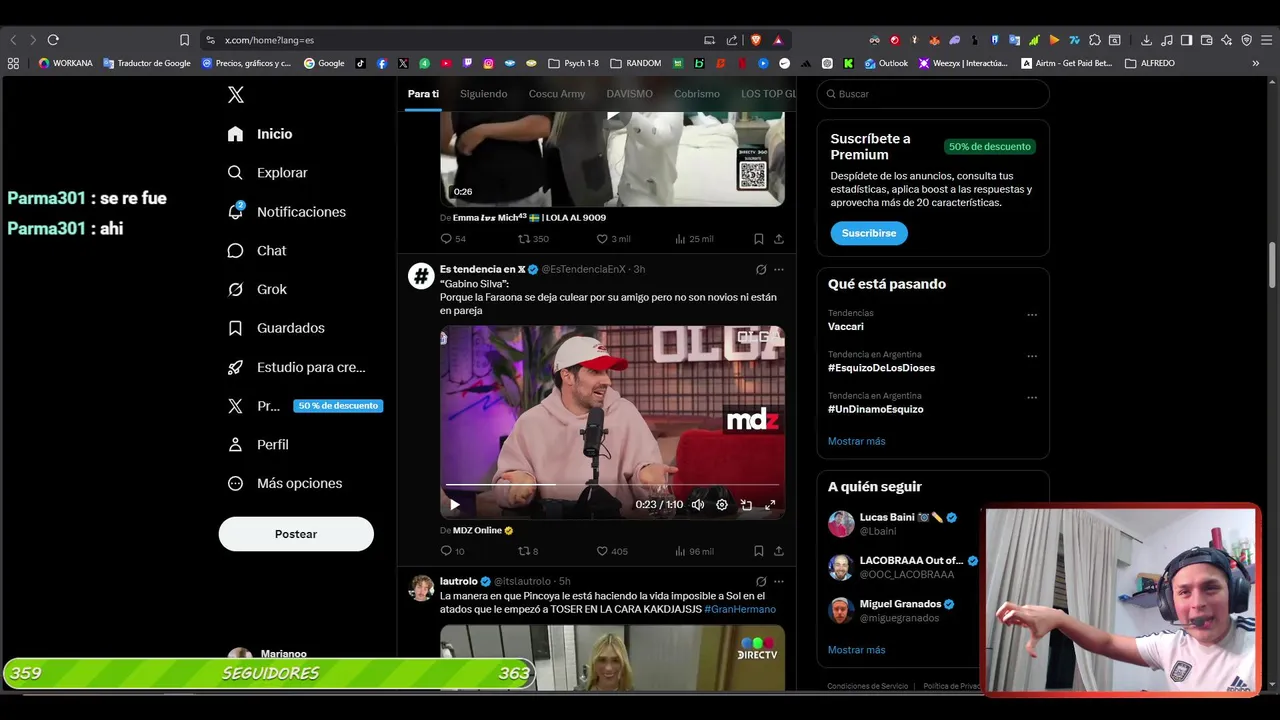
Task: Open the Vaccari trend
Action: tap(846, 327)
